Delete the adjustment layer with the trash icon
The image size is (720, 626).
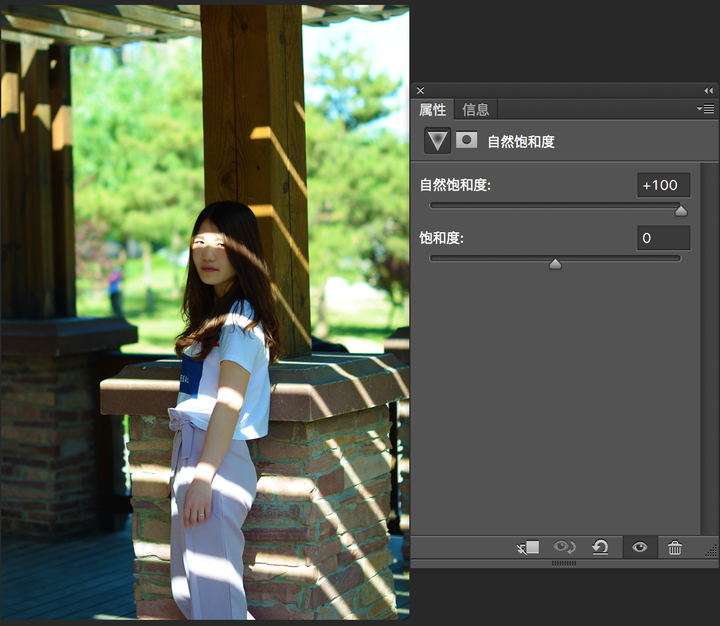[x=675, y=547]
